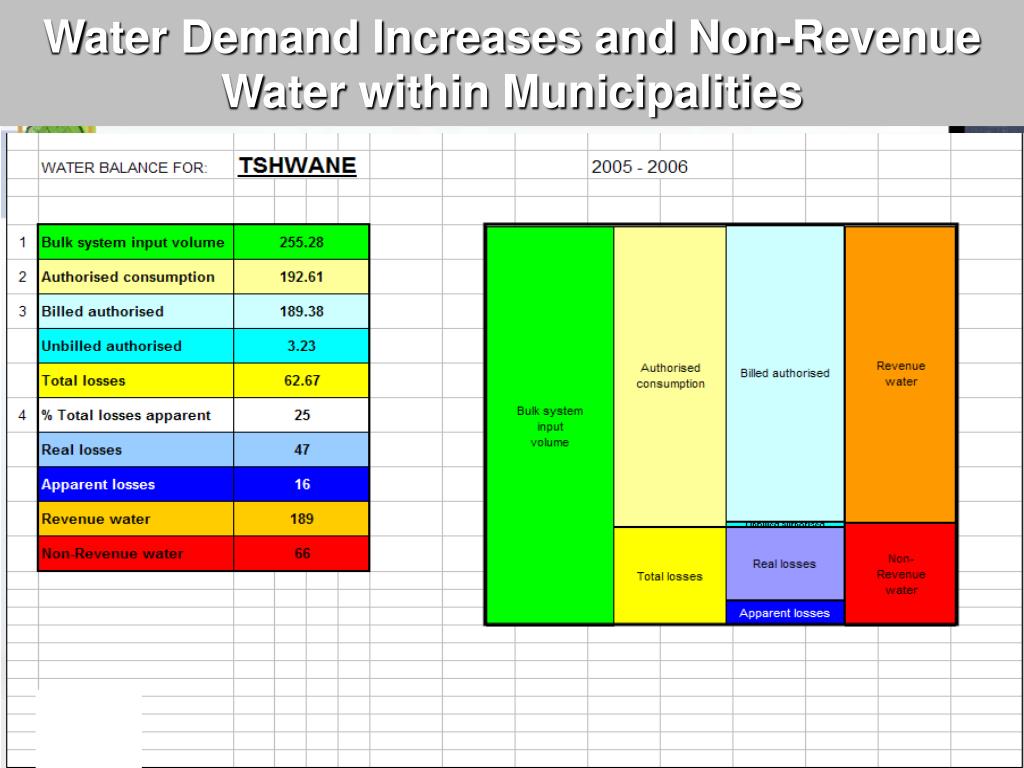
Task: Click the value 25
Action: [302, 415]
